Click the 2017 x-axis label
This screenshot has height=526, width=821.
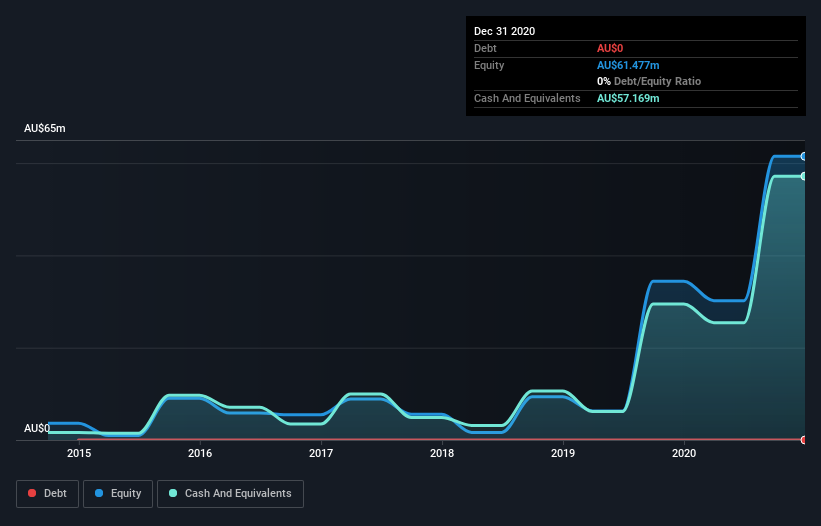(x=321, y=453)
